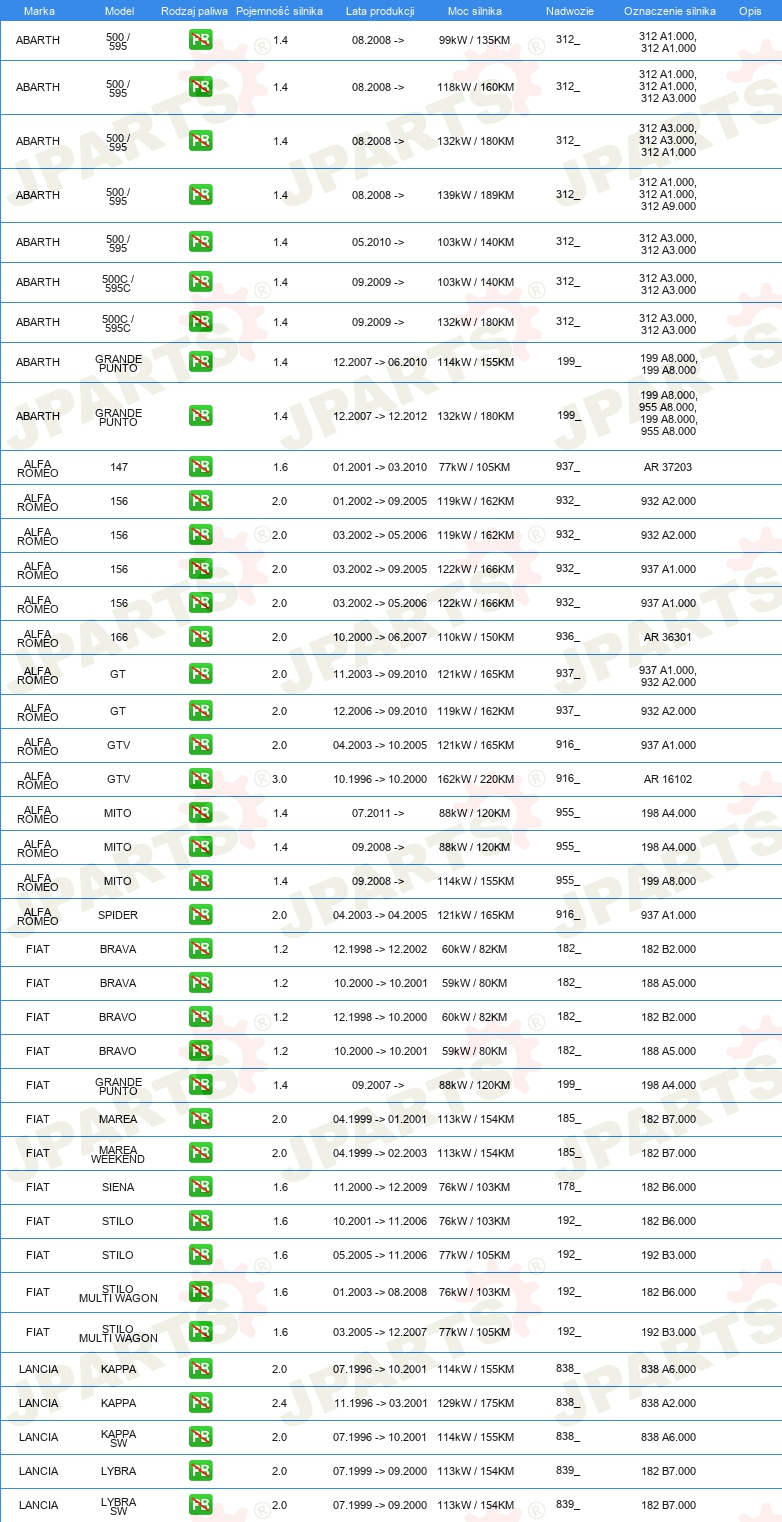
Task: Click the fuel icon in the 500C/595C 132kW row
Action: tap(200, 322)
